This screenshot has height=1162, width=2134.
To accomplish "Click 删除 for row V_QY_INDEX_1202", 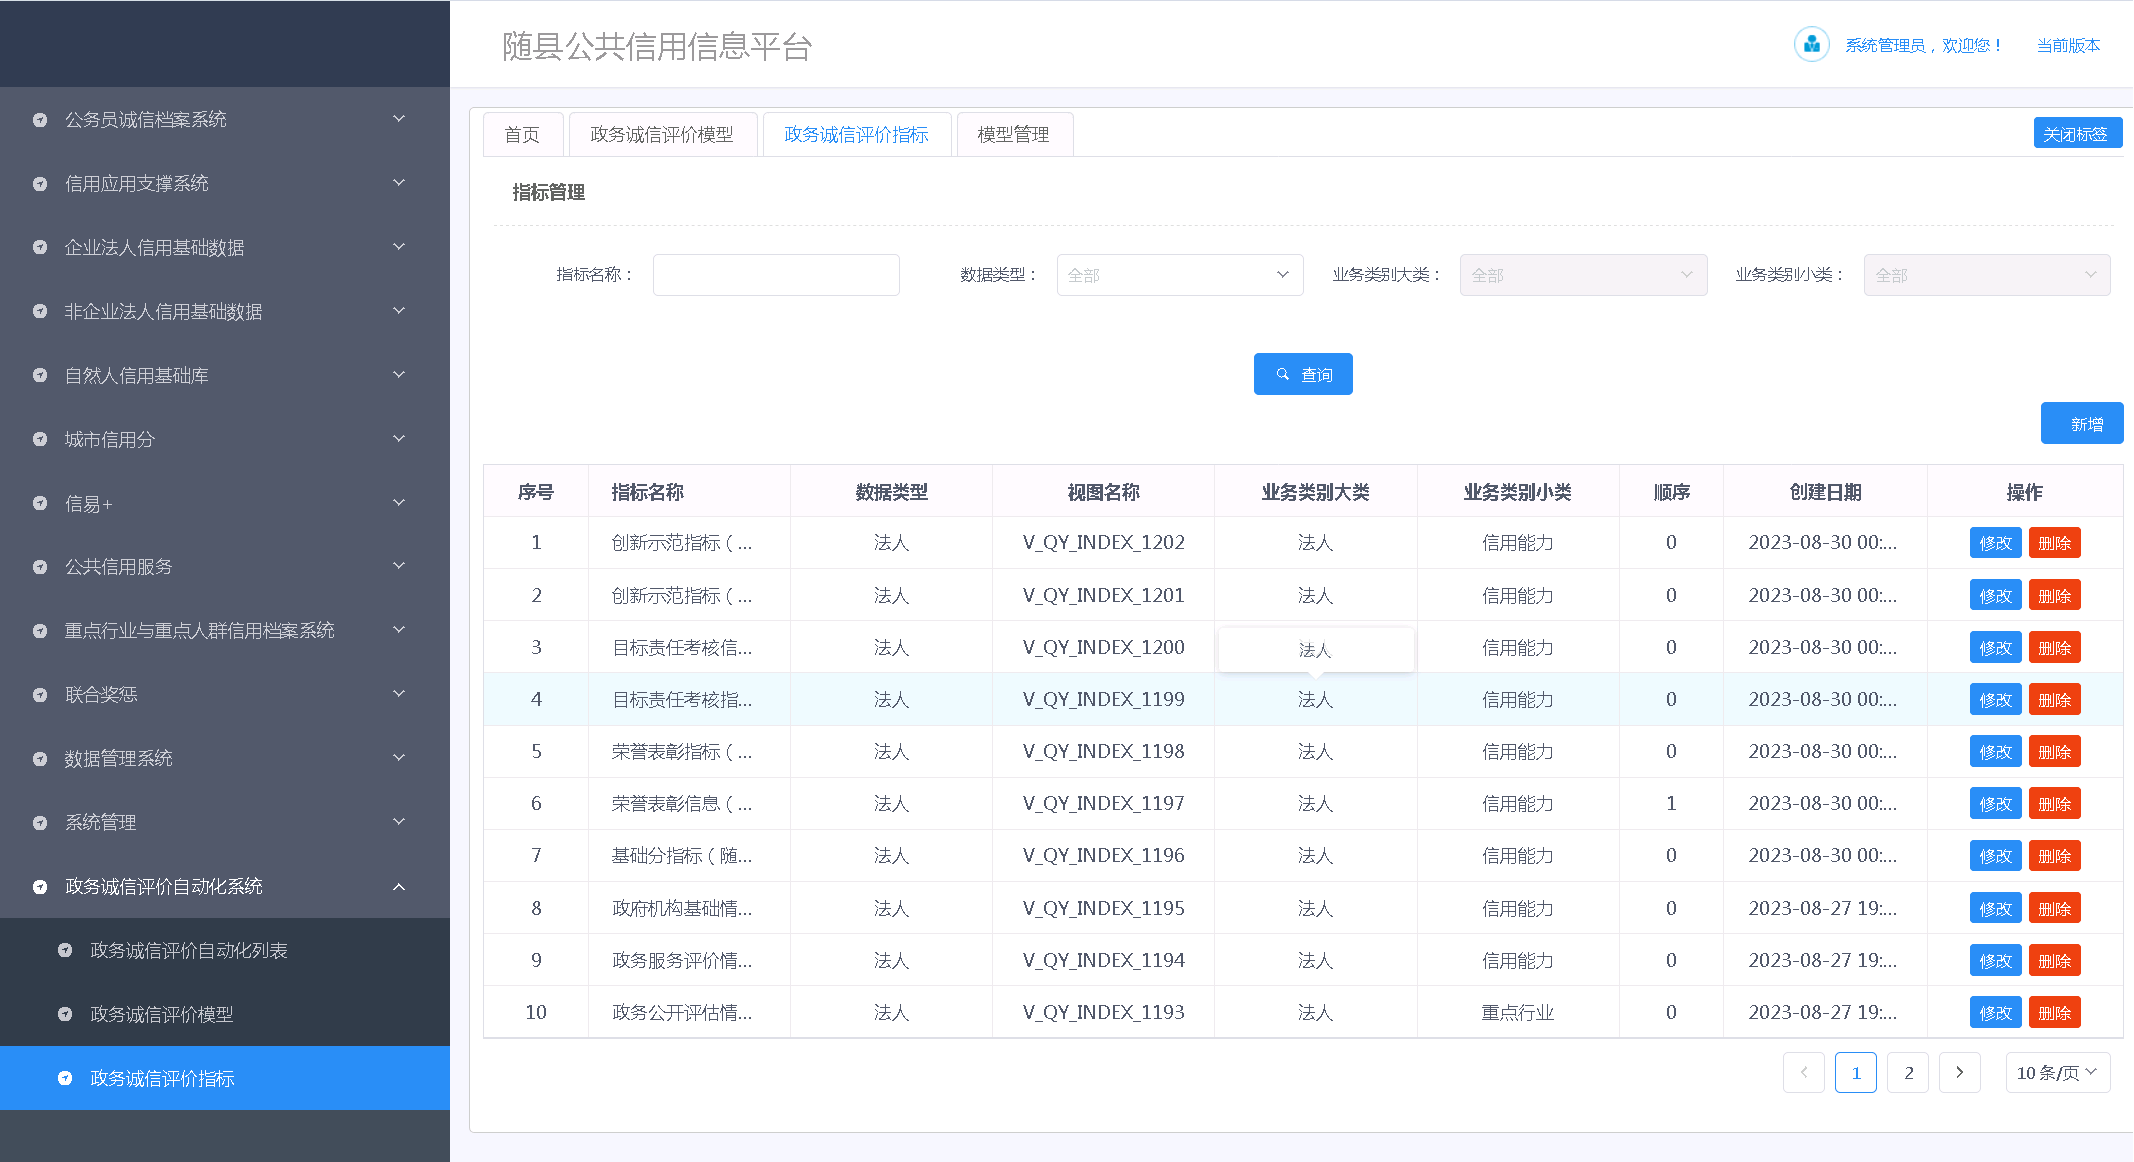I will pyautogui.click(x=2054, y=543).
